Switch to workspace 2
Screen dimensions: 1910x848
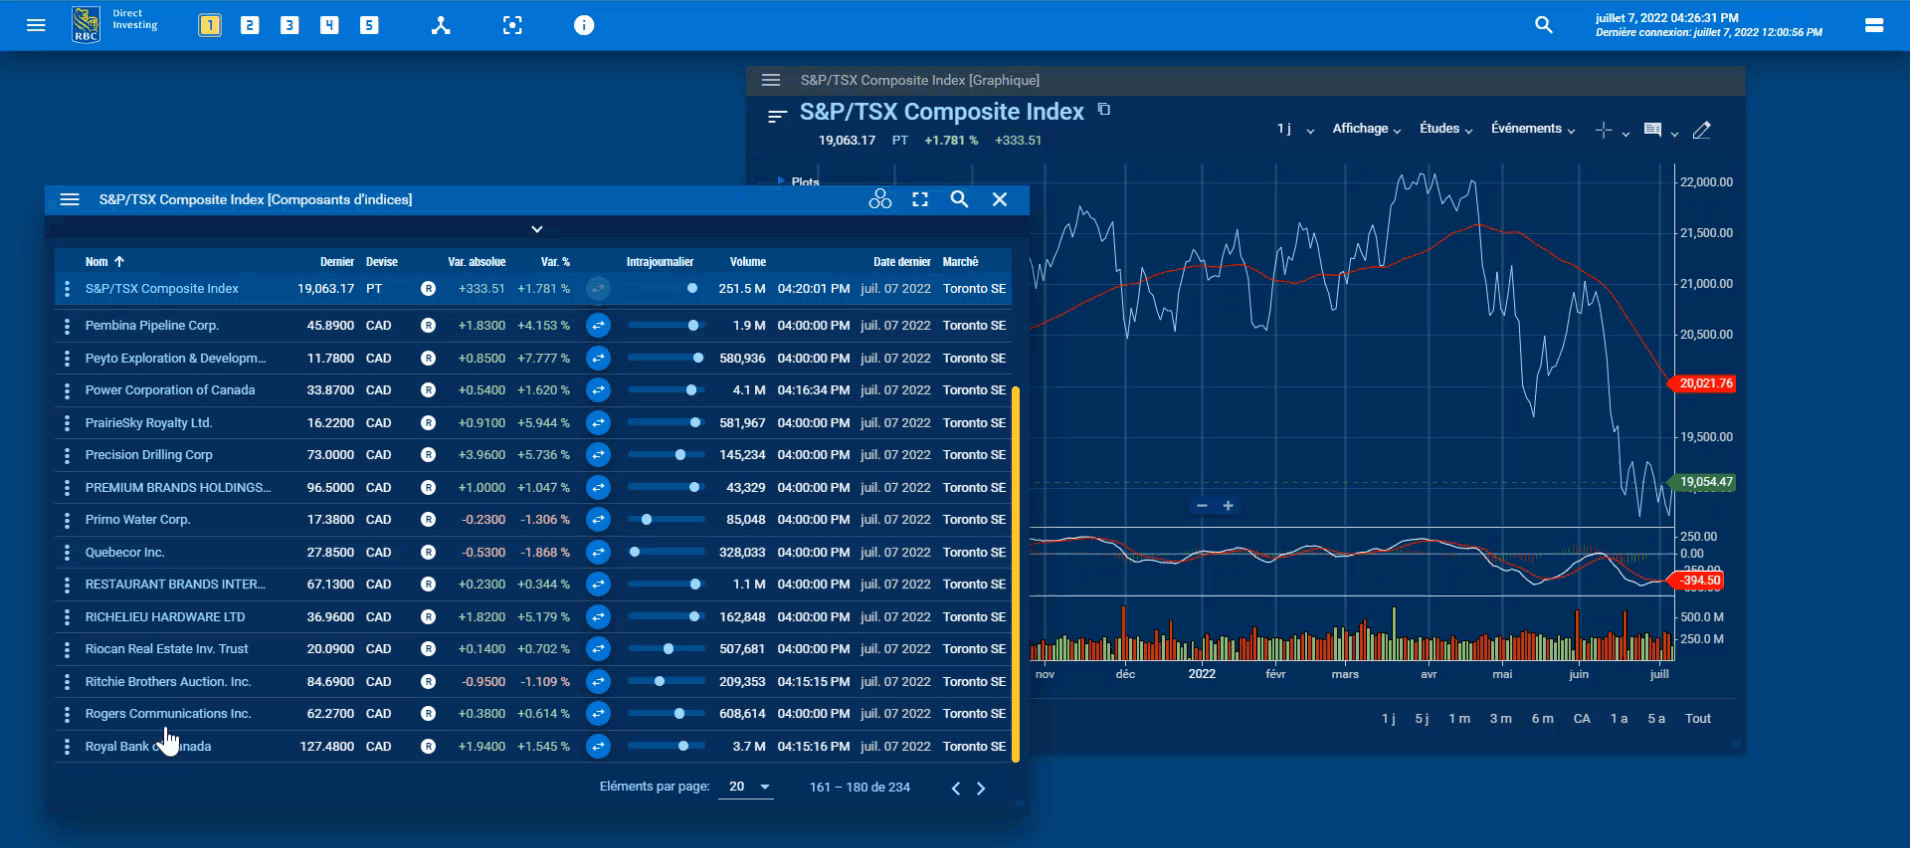coord(250,25)
